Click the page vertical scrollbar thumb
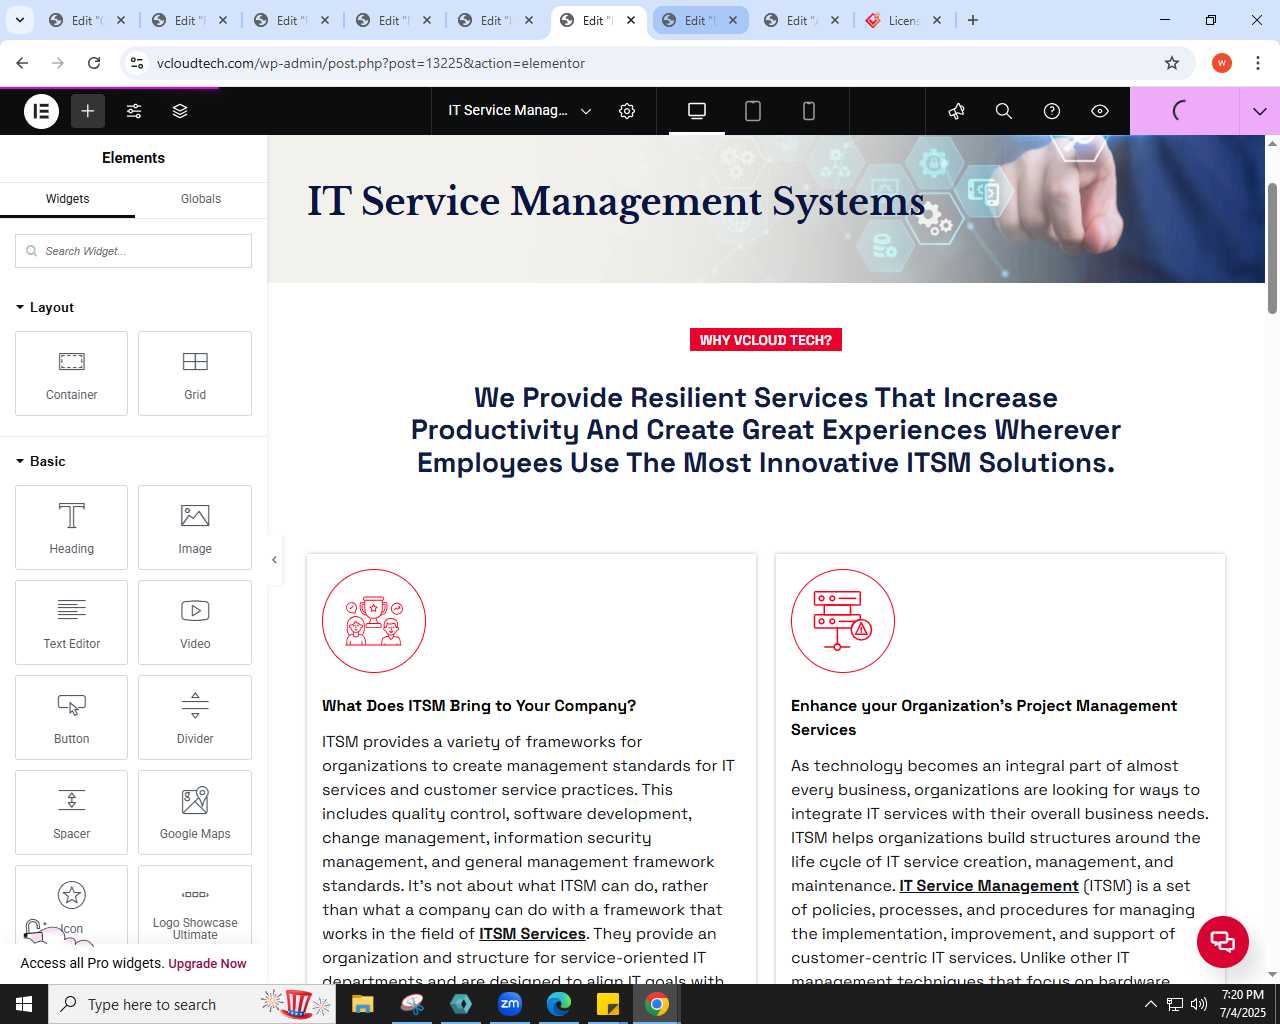 coord(1272,248)
